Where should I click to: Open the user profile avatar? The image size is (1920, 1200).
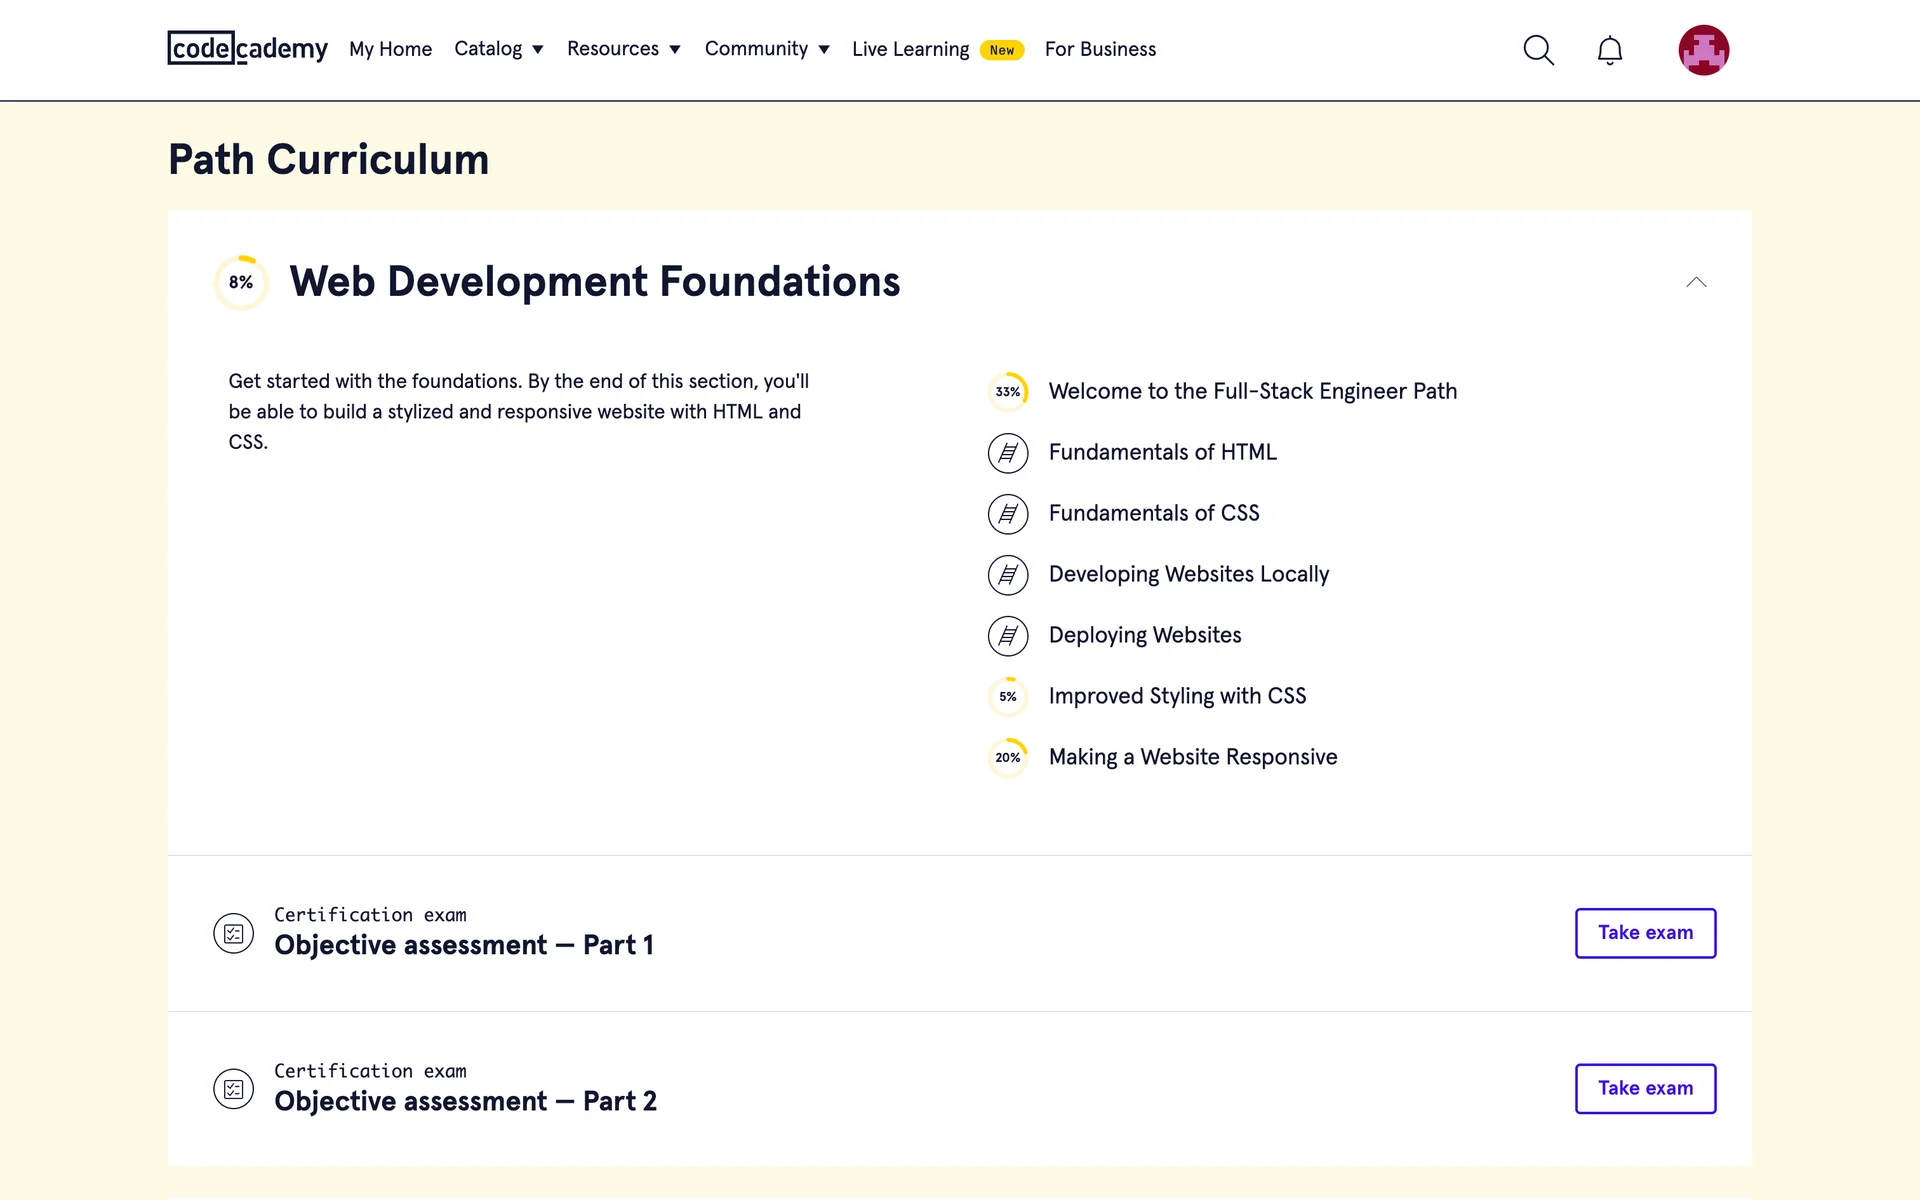1703,50
